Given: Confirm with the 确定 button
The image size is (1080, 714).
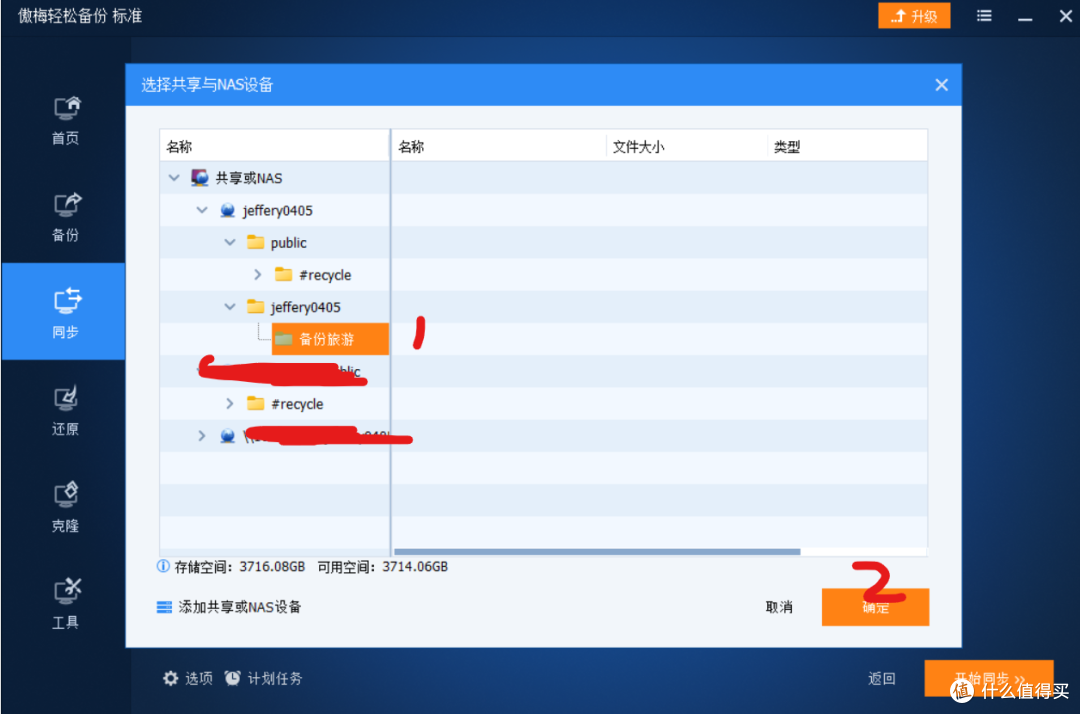Looking at the screenshot, I should 875,607.
